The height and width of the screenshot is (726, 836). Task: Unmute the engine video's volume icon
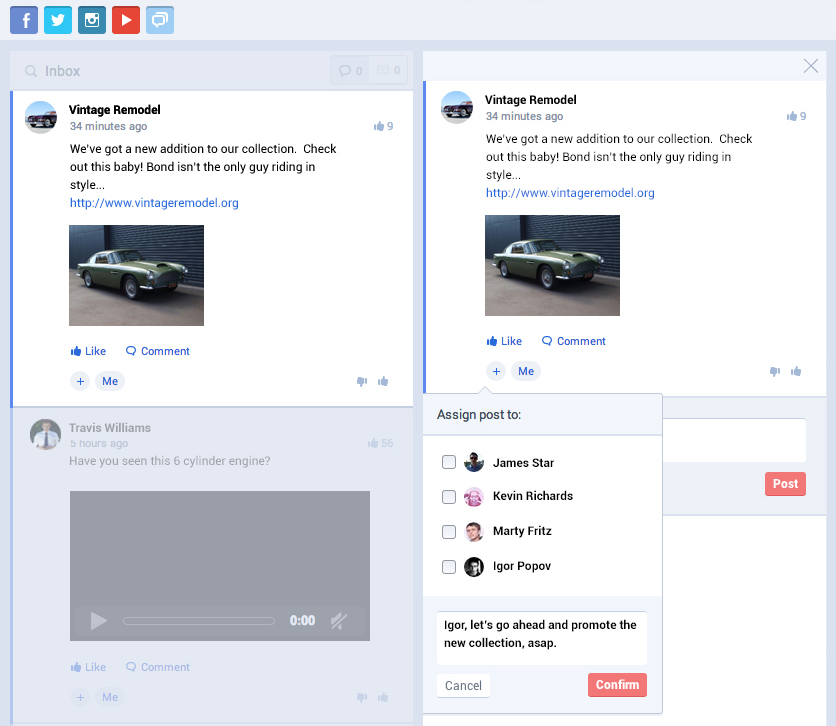point(338,620)
